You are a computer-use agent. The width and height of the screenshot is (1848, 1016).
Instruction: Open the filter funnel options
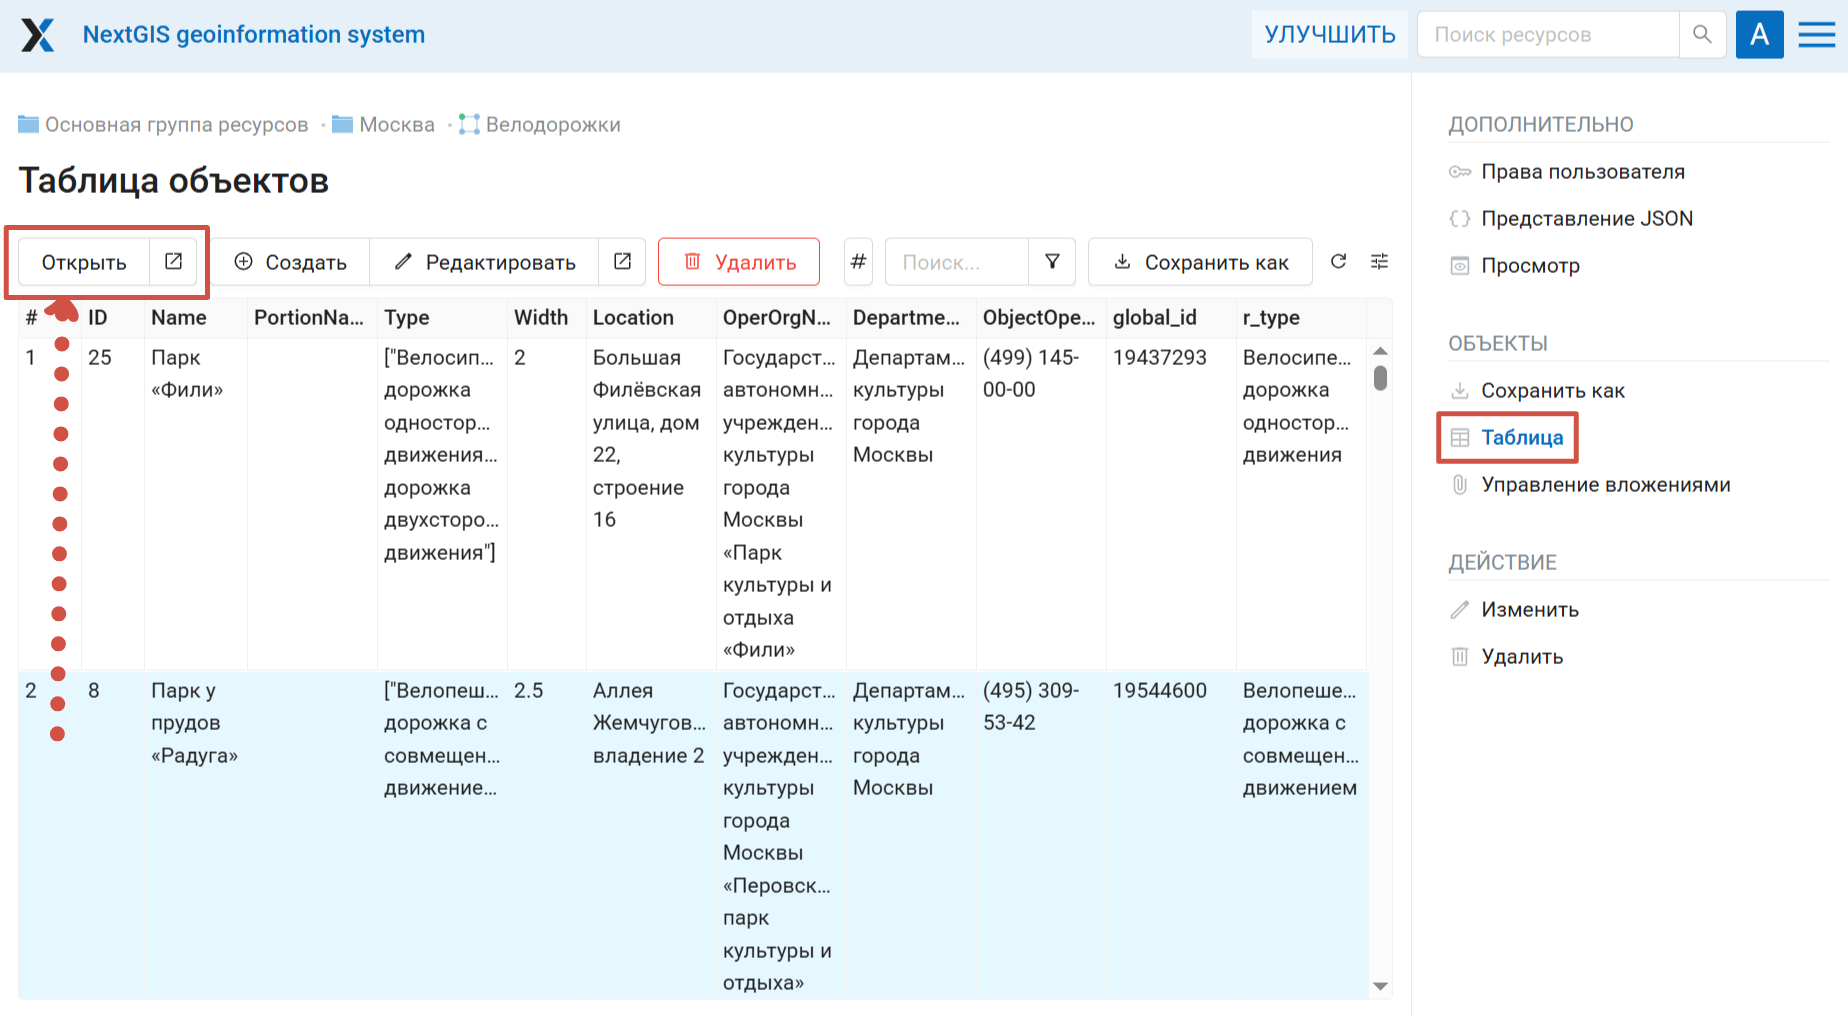coord(1052,262)
